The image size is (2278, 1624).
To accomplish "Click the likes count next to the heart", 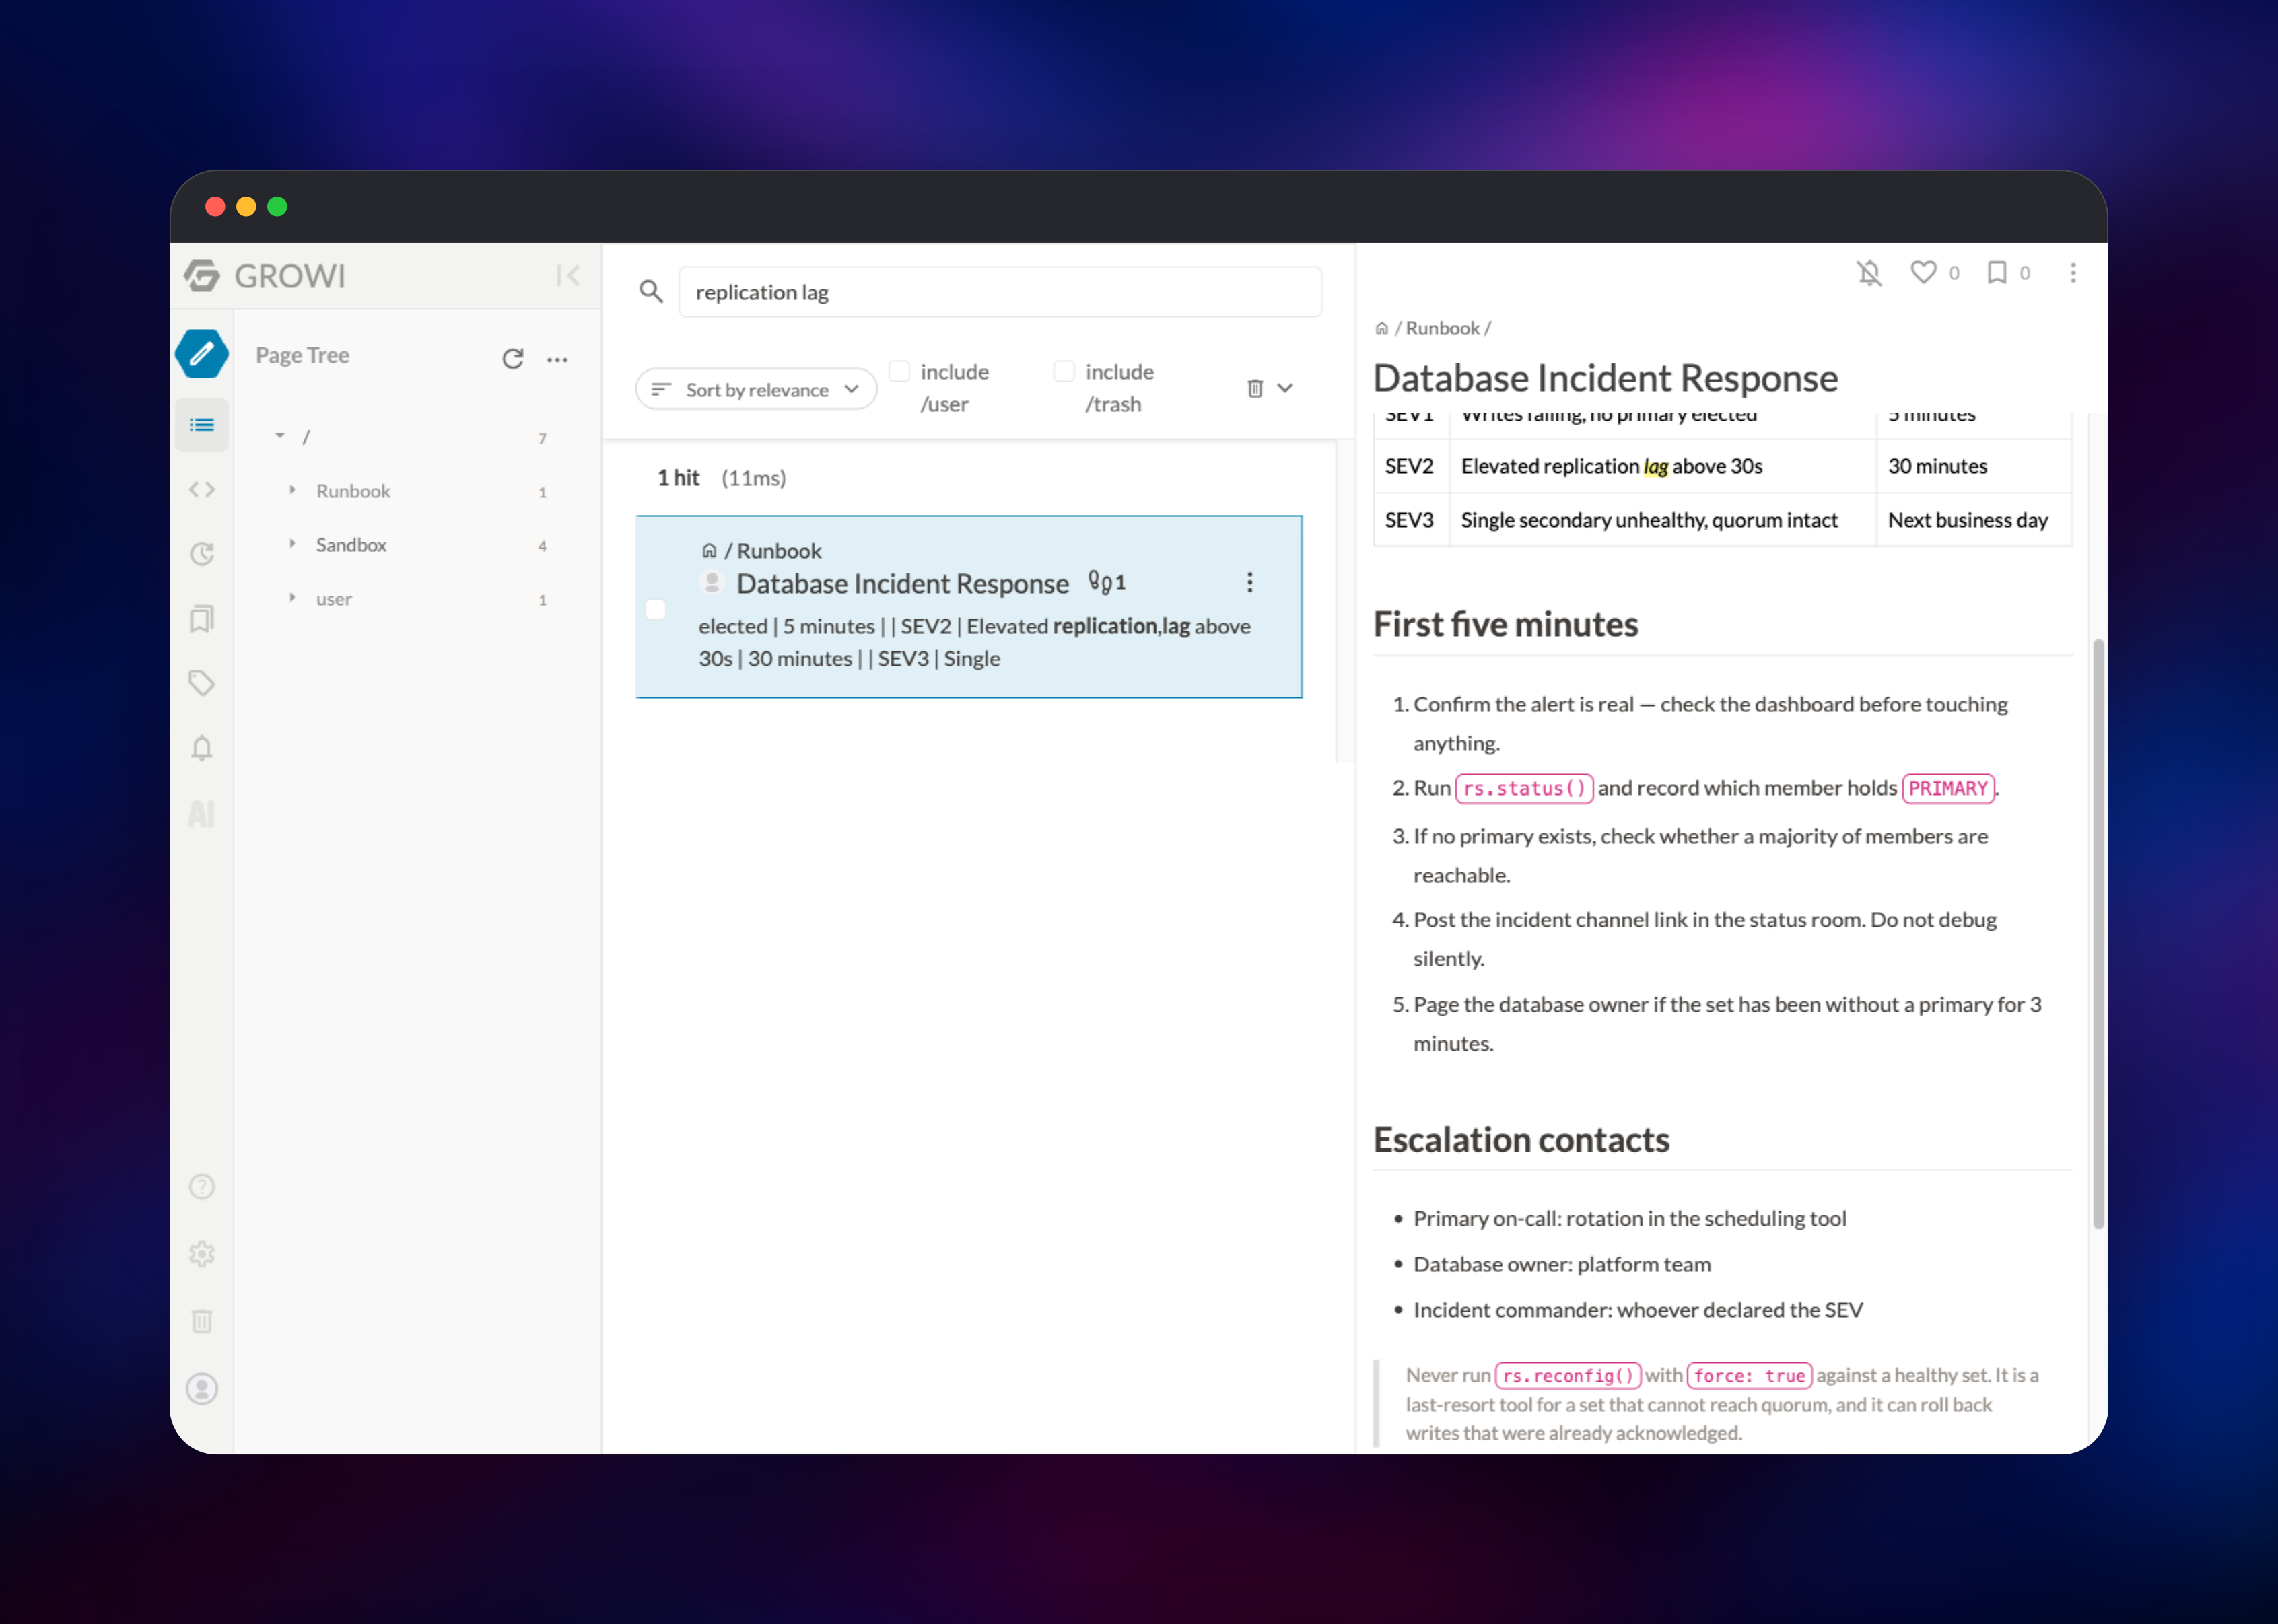I will pyautogui.click(x=1954, y=273).
